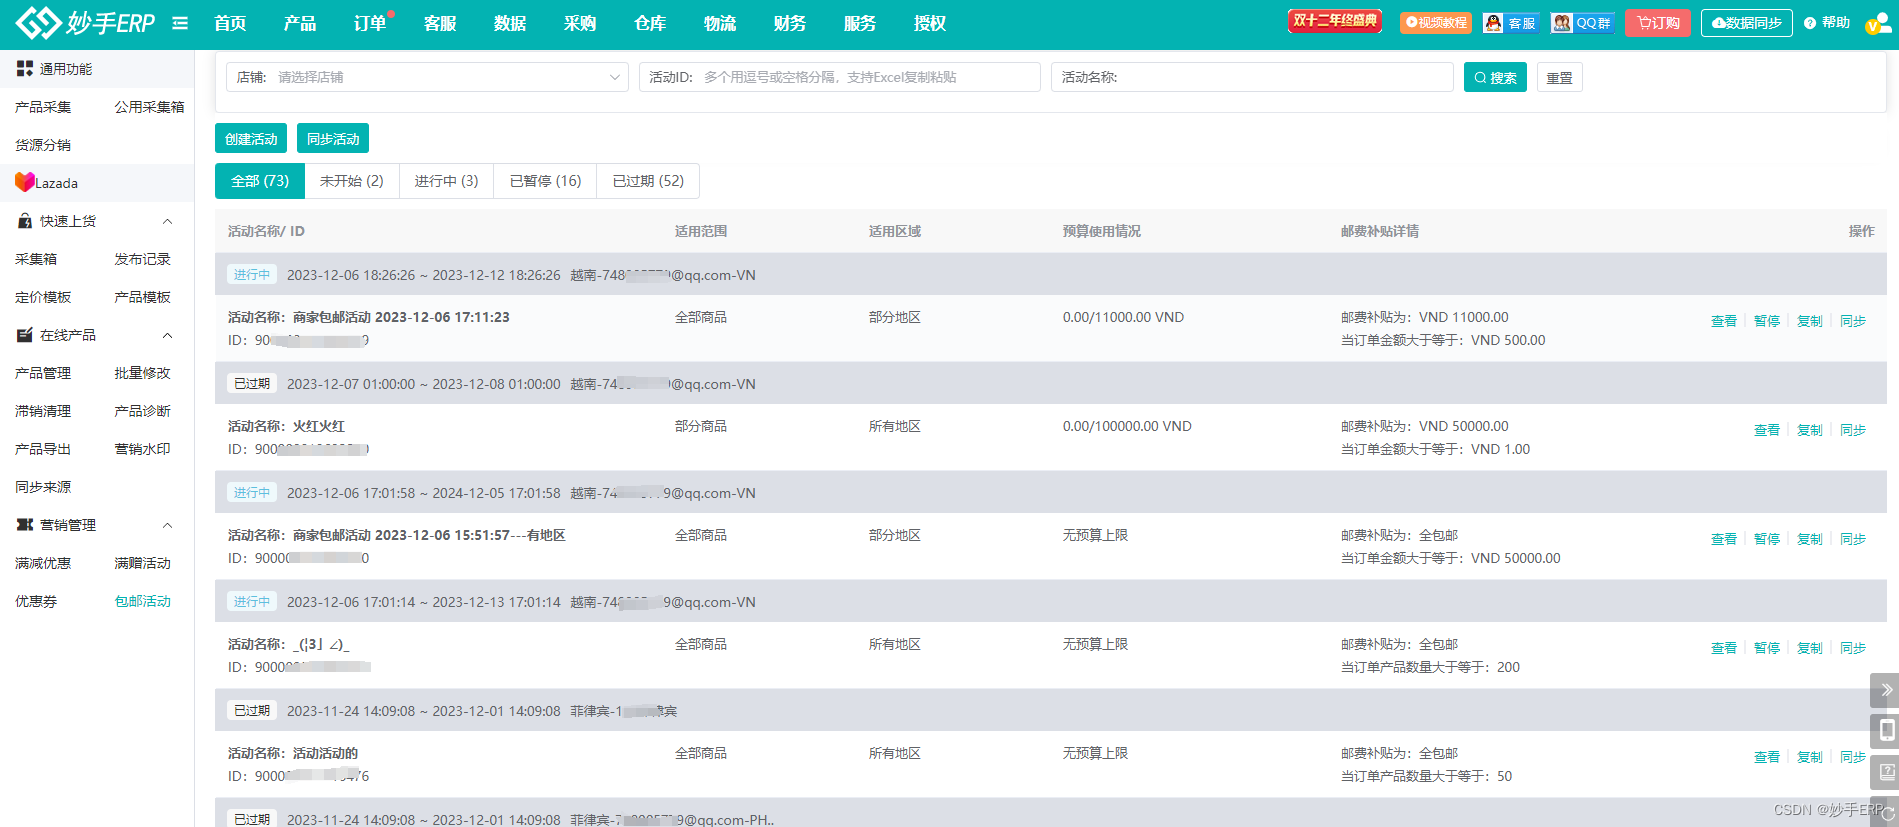Click the 妙手ERP logo
The image size is (1899, 827).
(85, 22)
